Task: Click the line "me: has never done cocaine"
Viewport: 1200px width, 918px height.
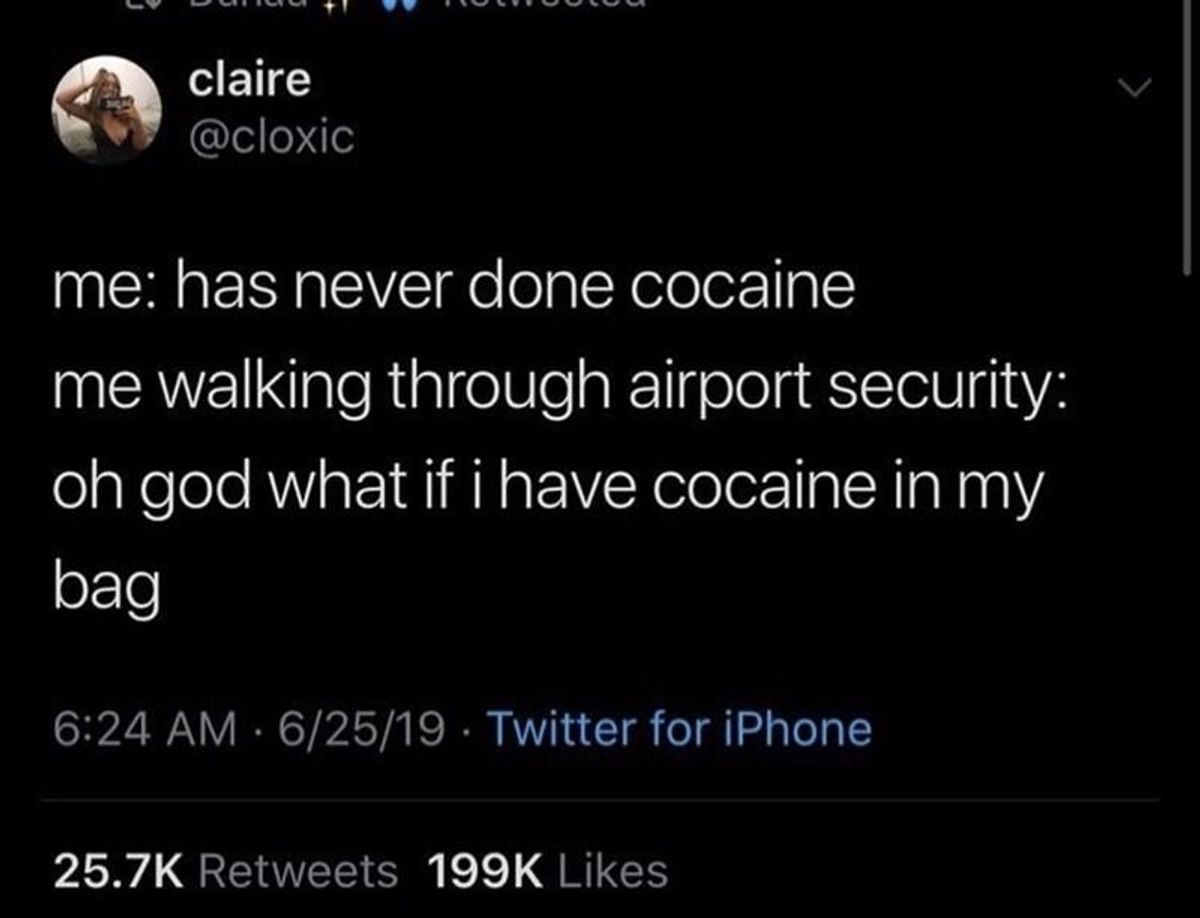Action: pos(454,288)
